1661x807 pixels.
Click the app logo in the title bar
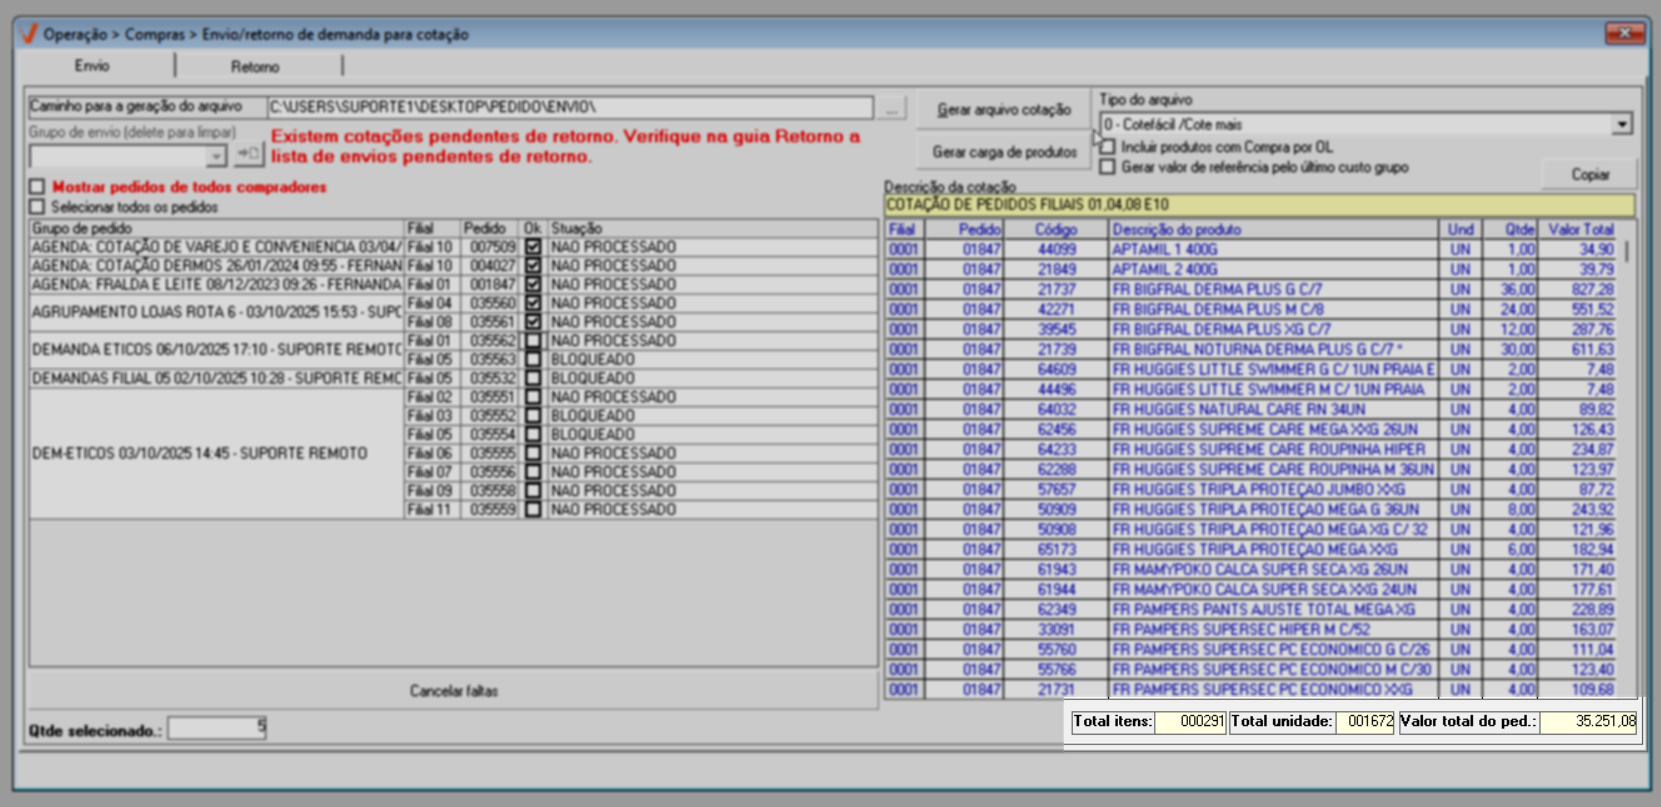pos(28,34)
